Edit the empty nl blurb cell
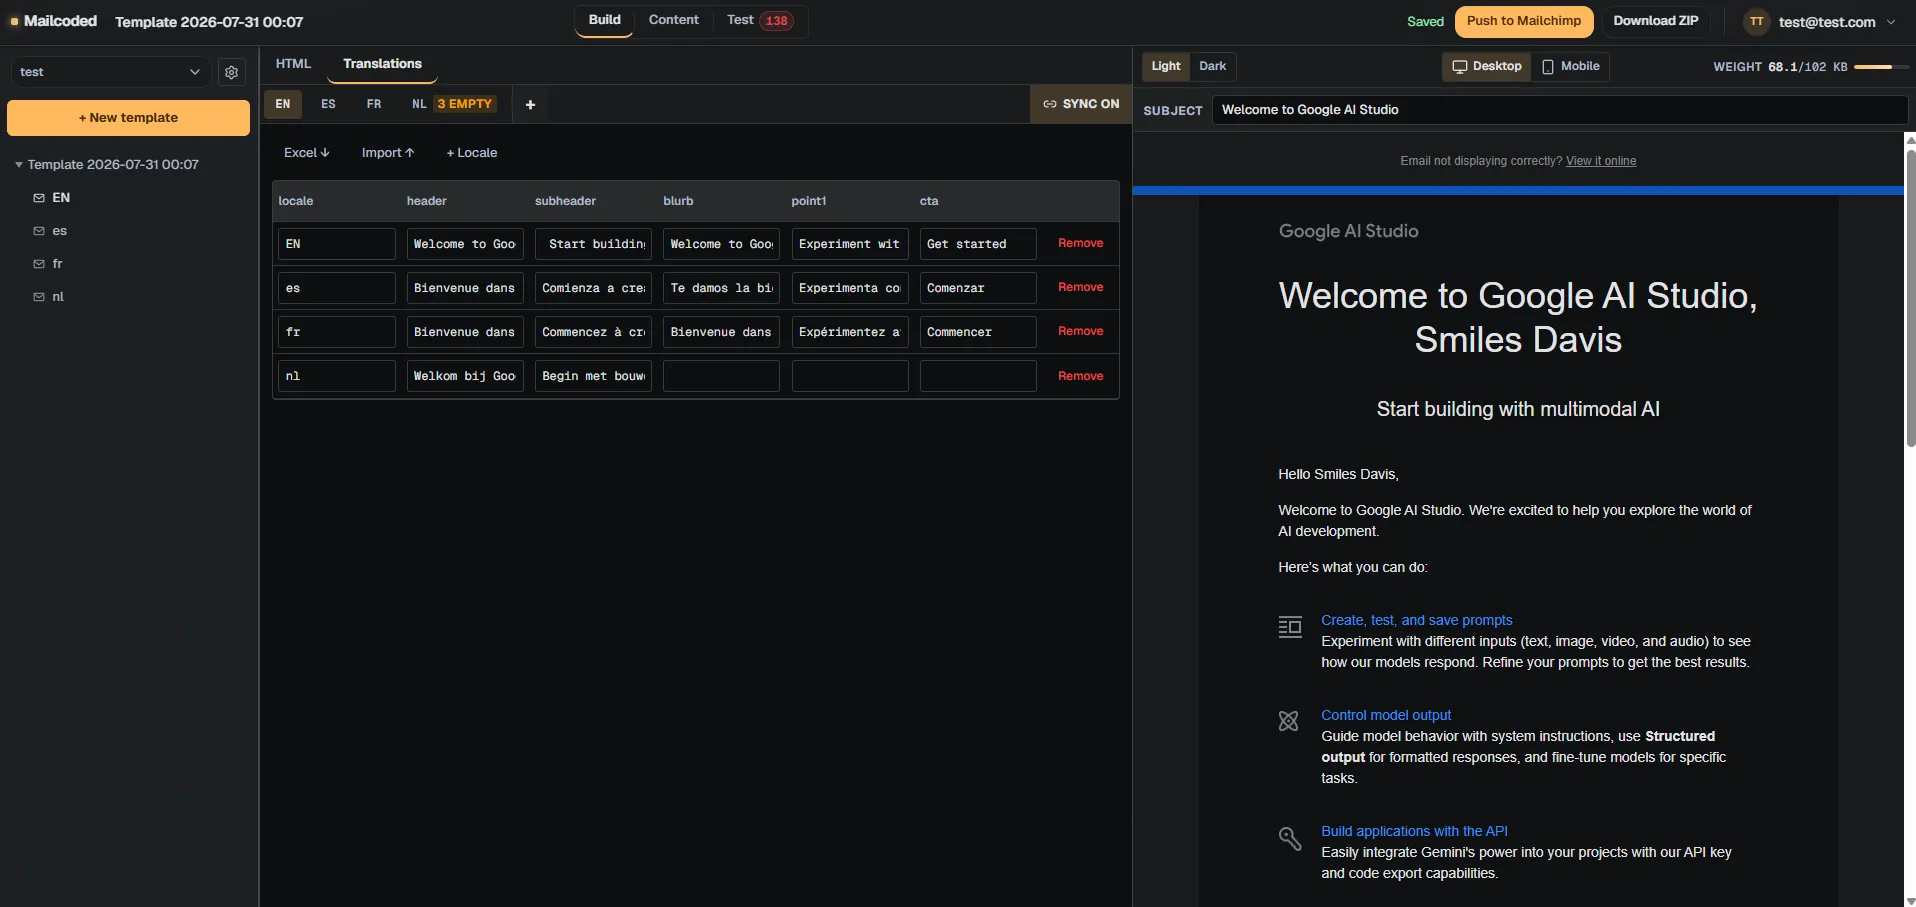1916x907 pixels. click(721, 376)
